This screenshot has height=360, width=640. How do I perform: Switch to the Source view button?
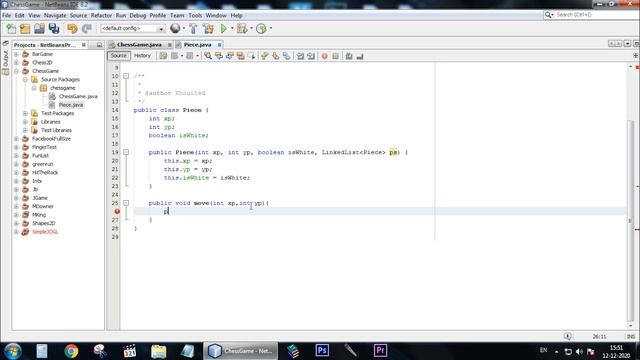click(118, 56)
